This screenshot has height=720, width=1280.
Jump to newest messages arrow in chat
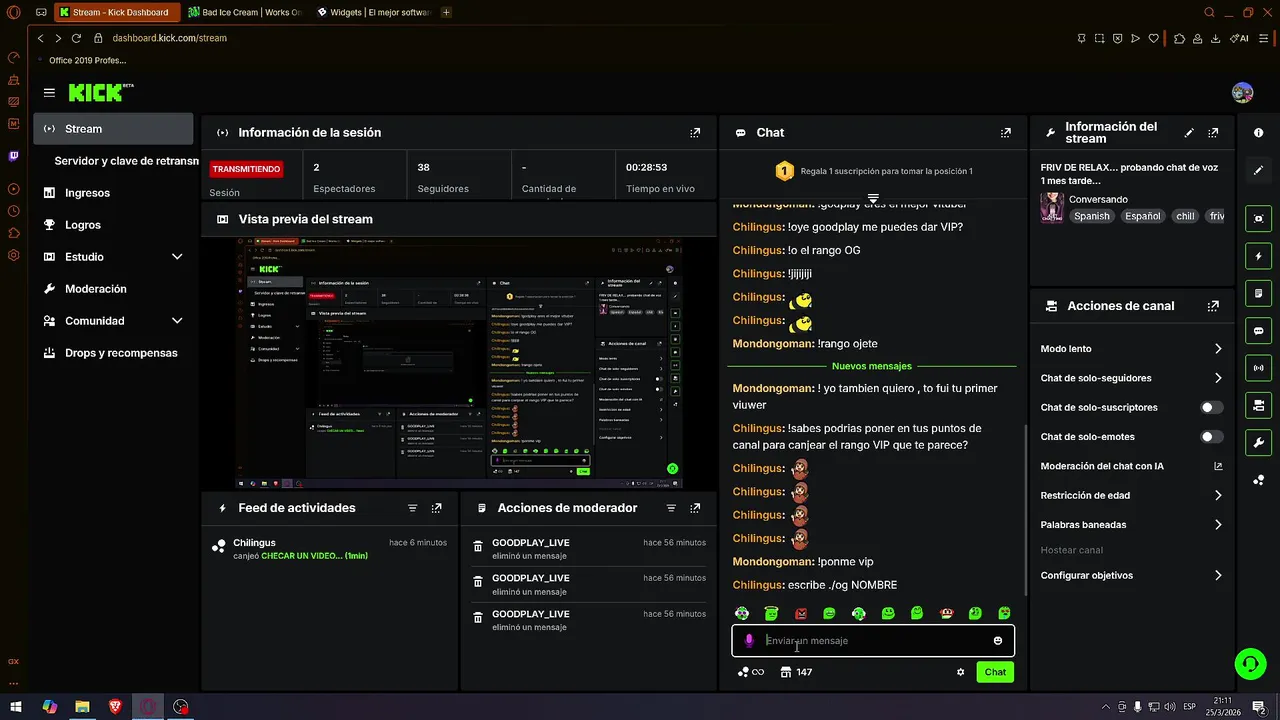point(873,198)
